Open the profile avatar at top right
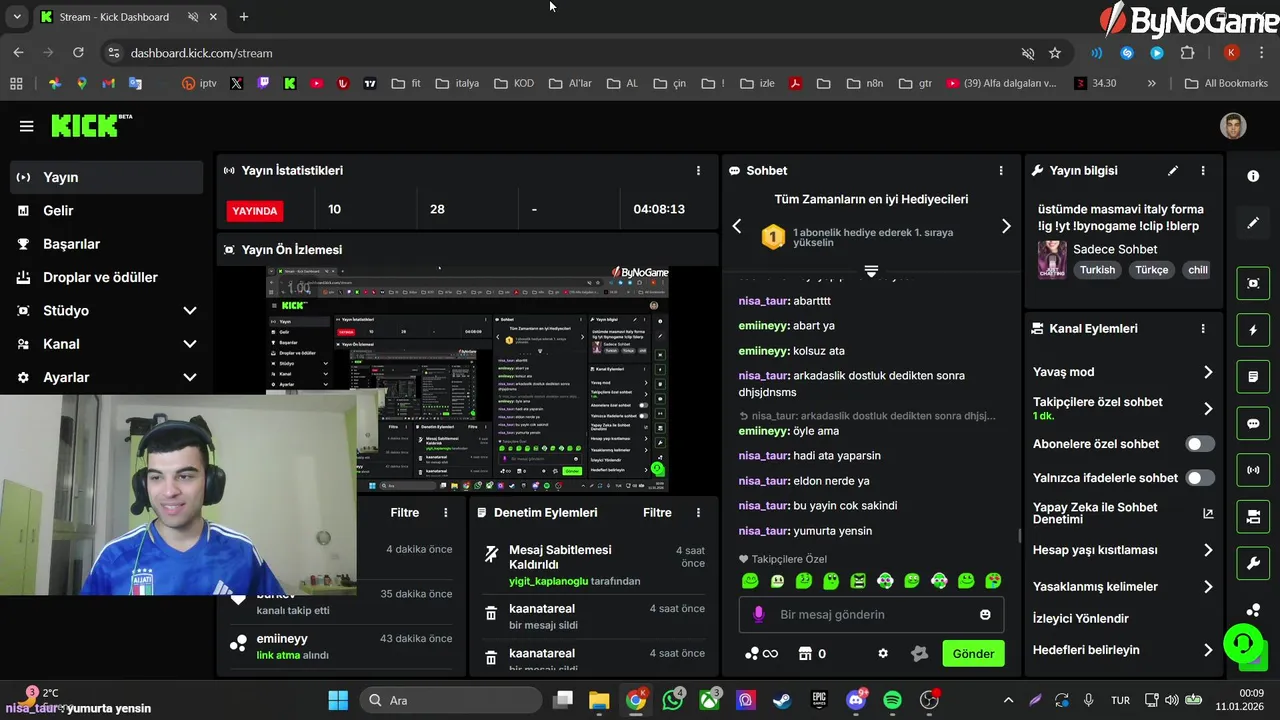This screenshot has width=1280, height=720. click(x=1233, y=126)
